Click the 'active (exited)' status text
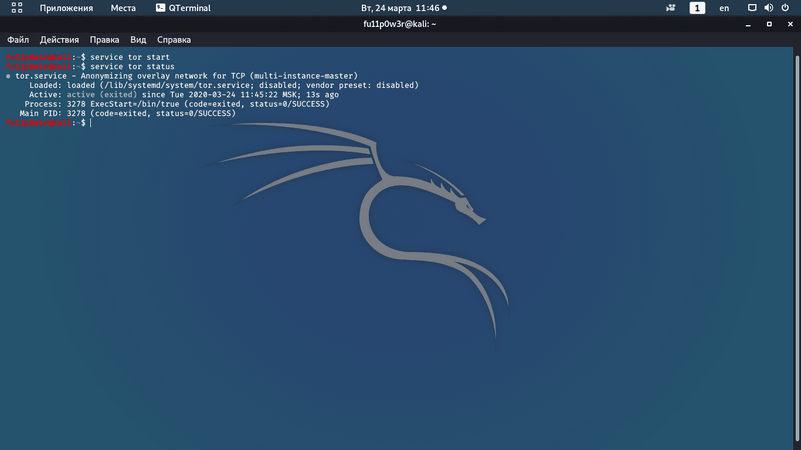801x450 pixels. (x=102, y=94)
